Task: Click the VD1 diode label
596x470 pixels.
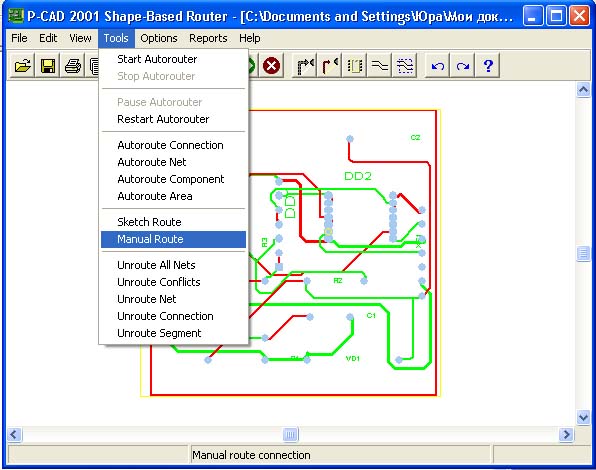Action: (x=353, y=358)
